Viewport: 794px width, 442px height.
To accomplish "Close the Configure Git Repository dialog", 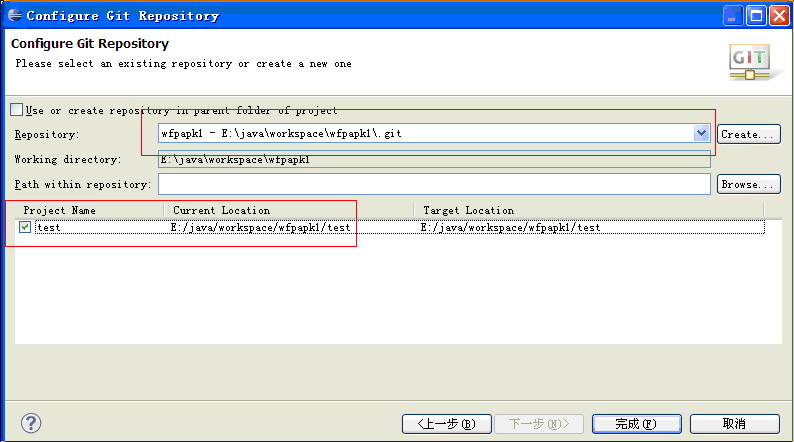I will tap(779, 16).
